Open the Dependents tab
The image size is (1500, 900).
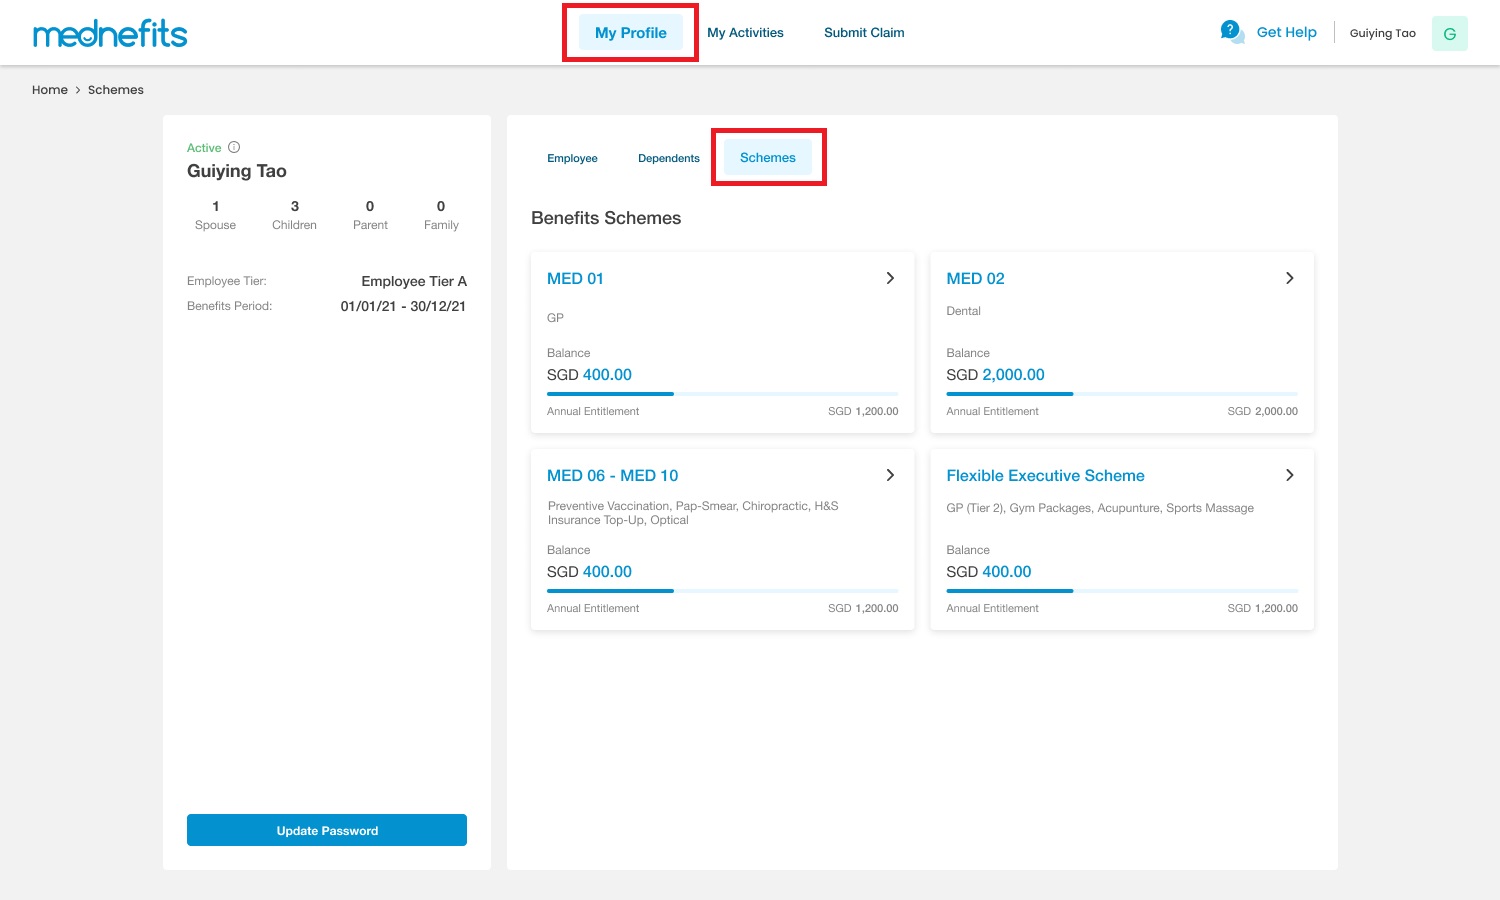tap(668, 157)
